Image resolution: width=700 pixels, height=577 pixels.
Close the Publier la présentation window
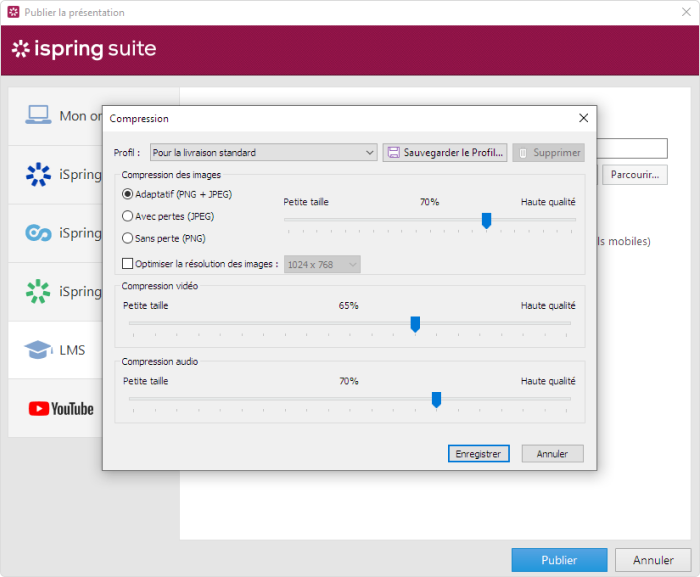click(686, 12)
